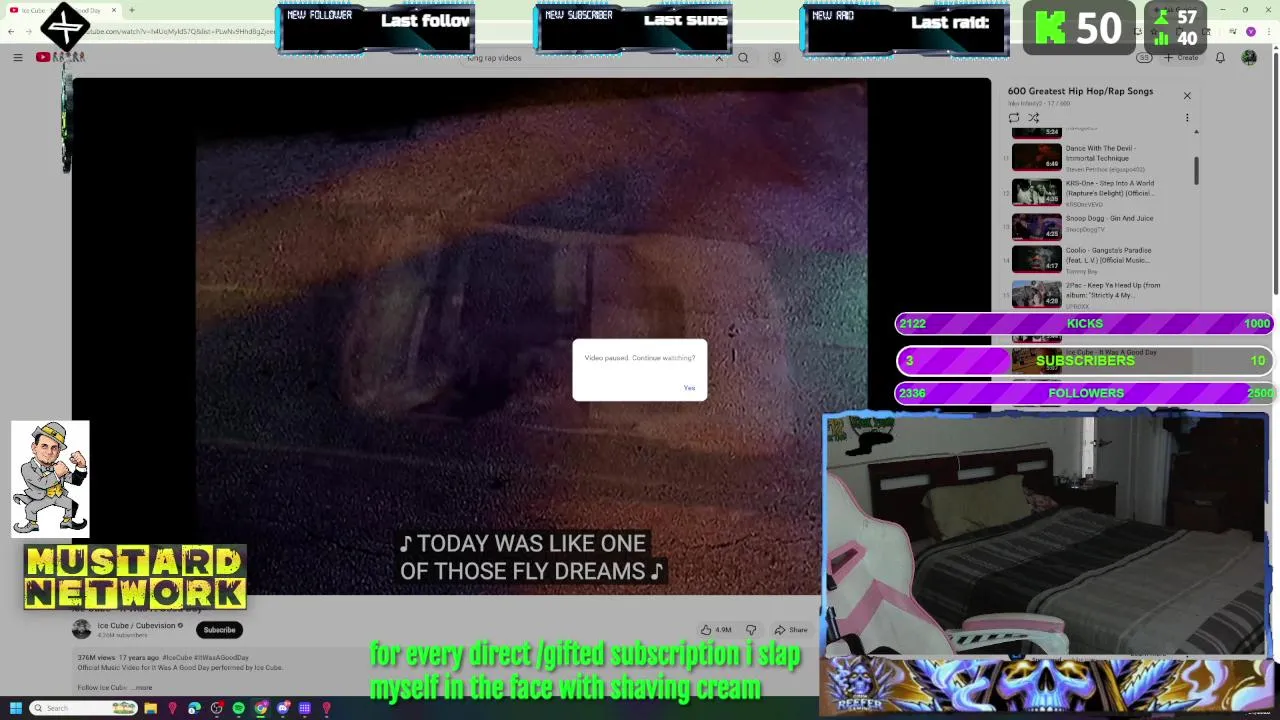Click Yes in the video paused dialog
This screenshot has height=720, width=1280.
pyautogui.click(x=689, y=388)
